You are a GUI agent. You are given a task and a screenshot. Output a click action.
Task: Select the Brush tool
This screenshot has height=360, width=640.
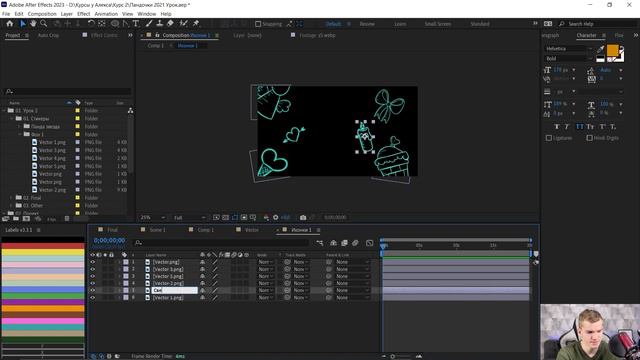149,24
